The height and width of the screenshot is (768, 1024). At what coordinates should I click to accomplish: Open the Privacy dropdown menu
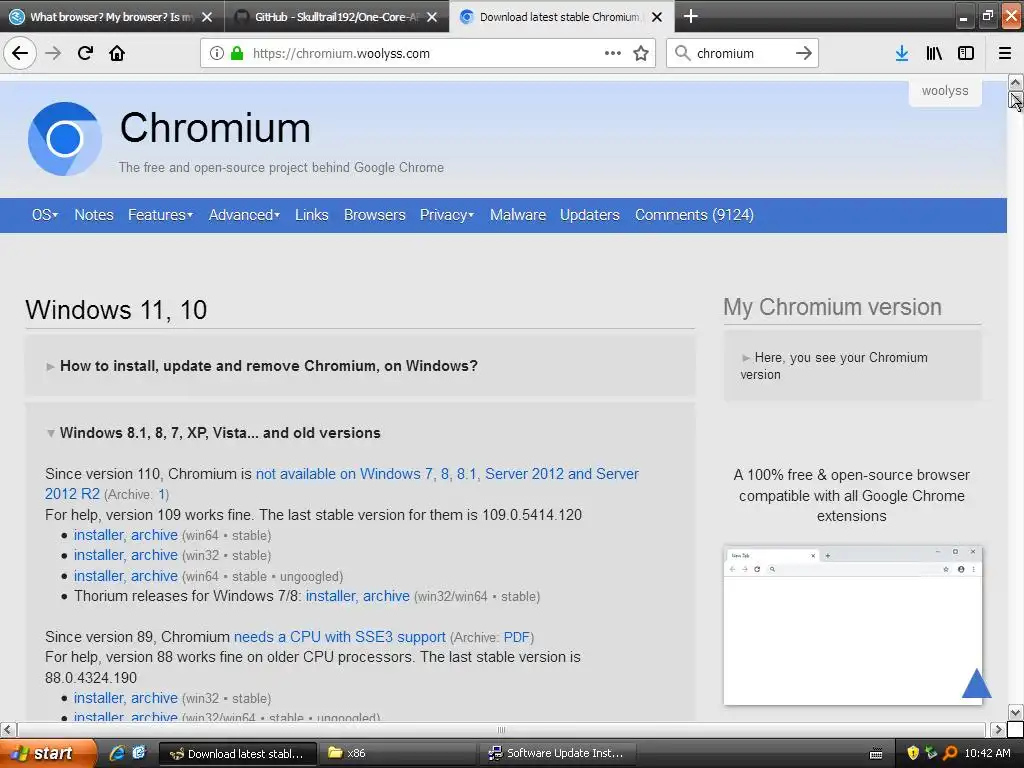tap(447, 215)
